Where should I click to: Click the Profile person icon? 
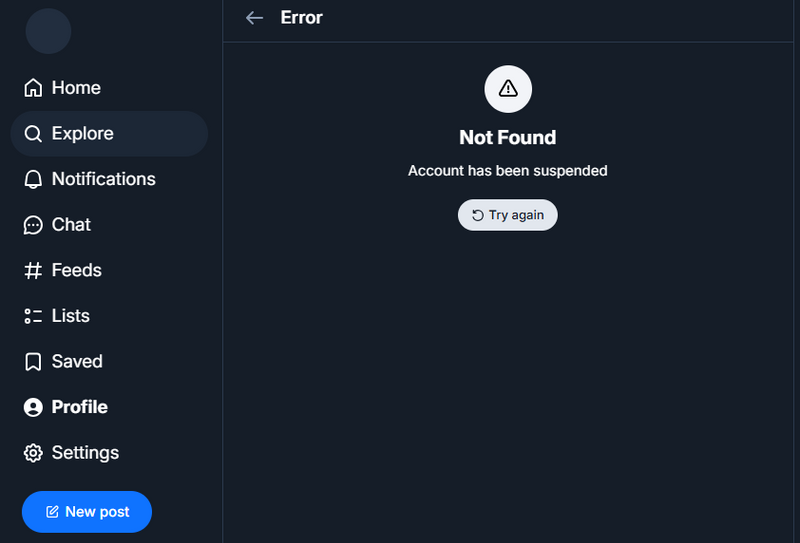click(33, 407)
